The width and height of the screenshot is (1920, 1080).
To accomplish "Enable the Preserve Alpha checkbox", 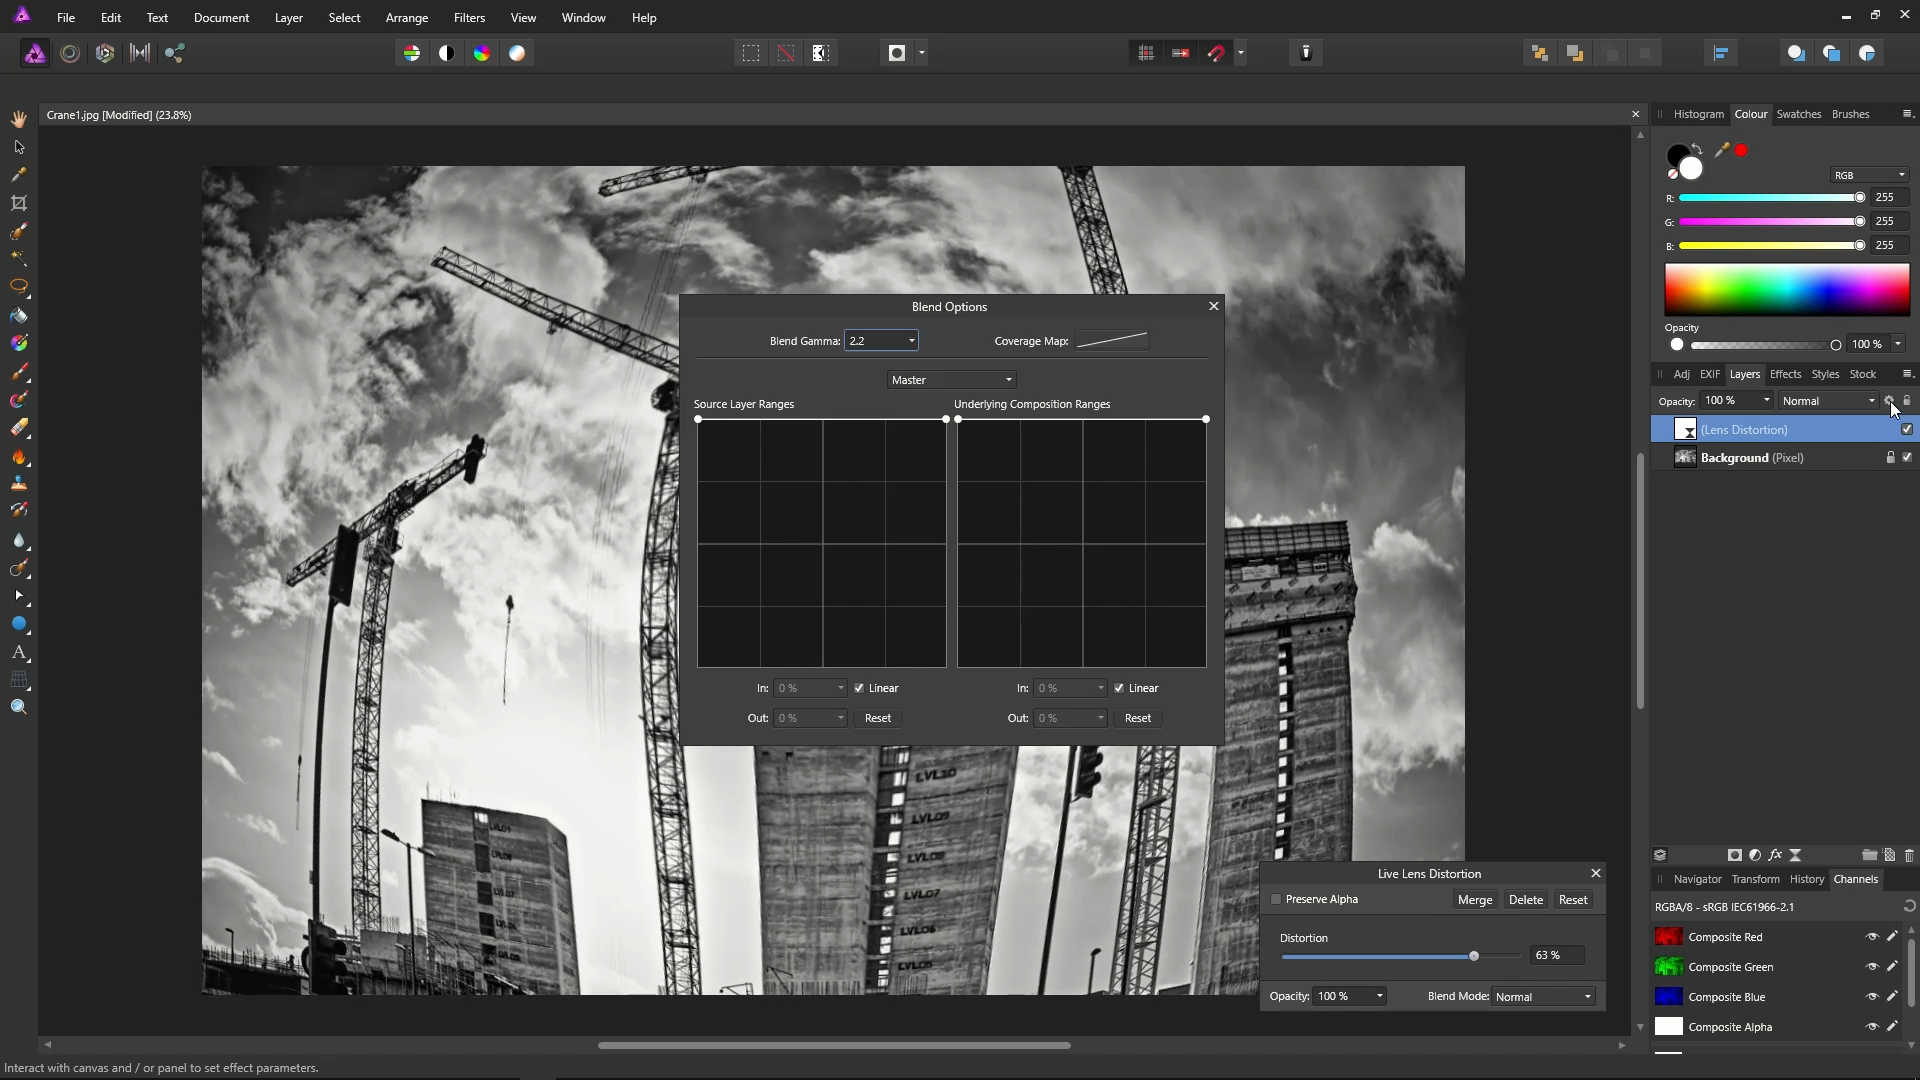I will click(1276, 899).
